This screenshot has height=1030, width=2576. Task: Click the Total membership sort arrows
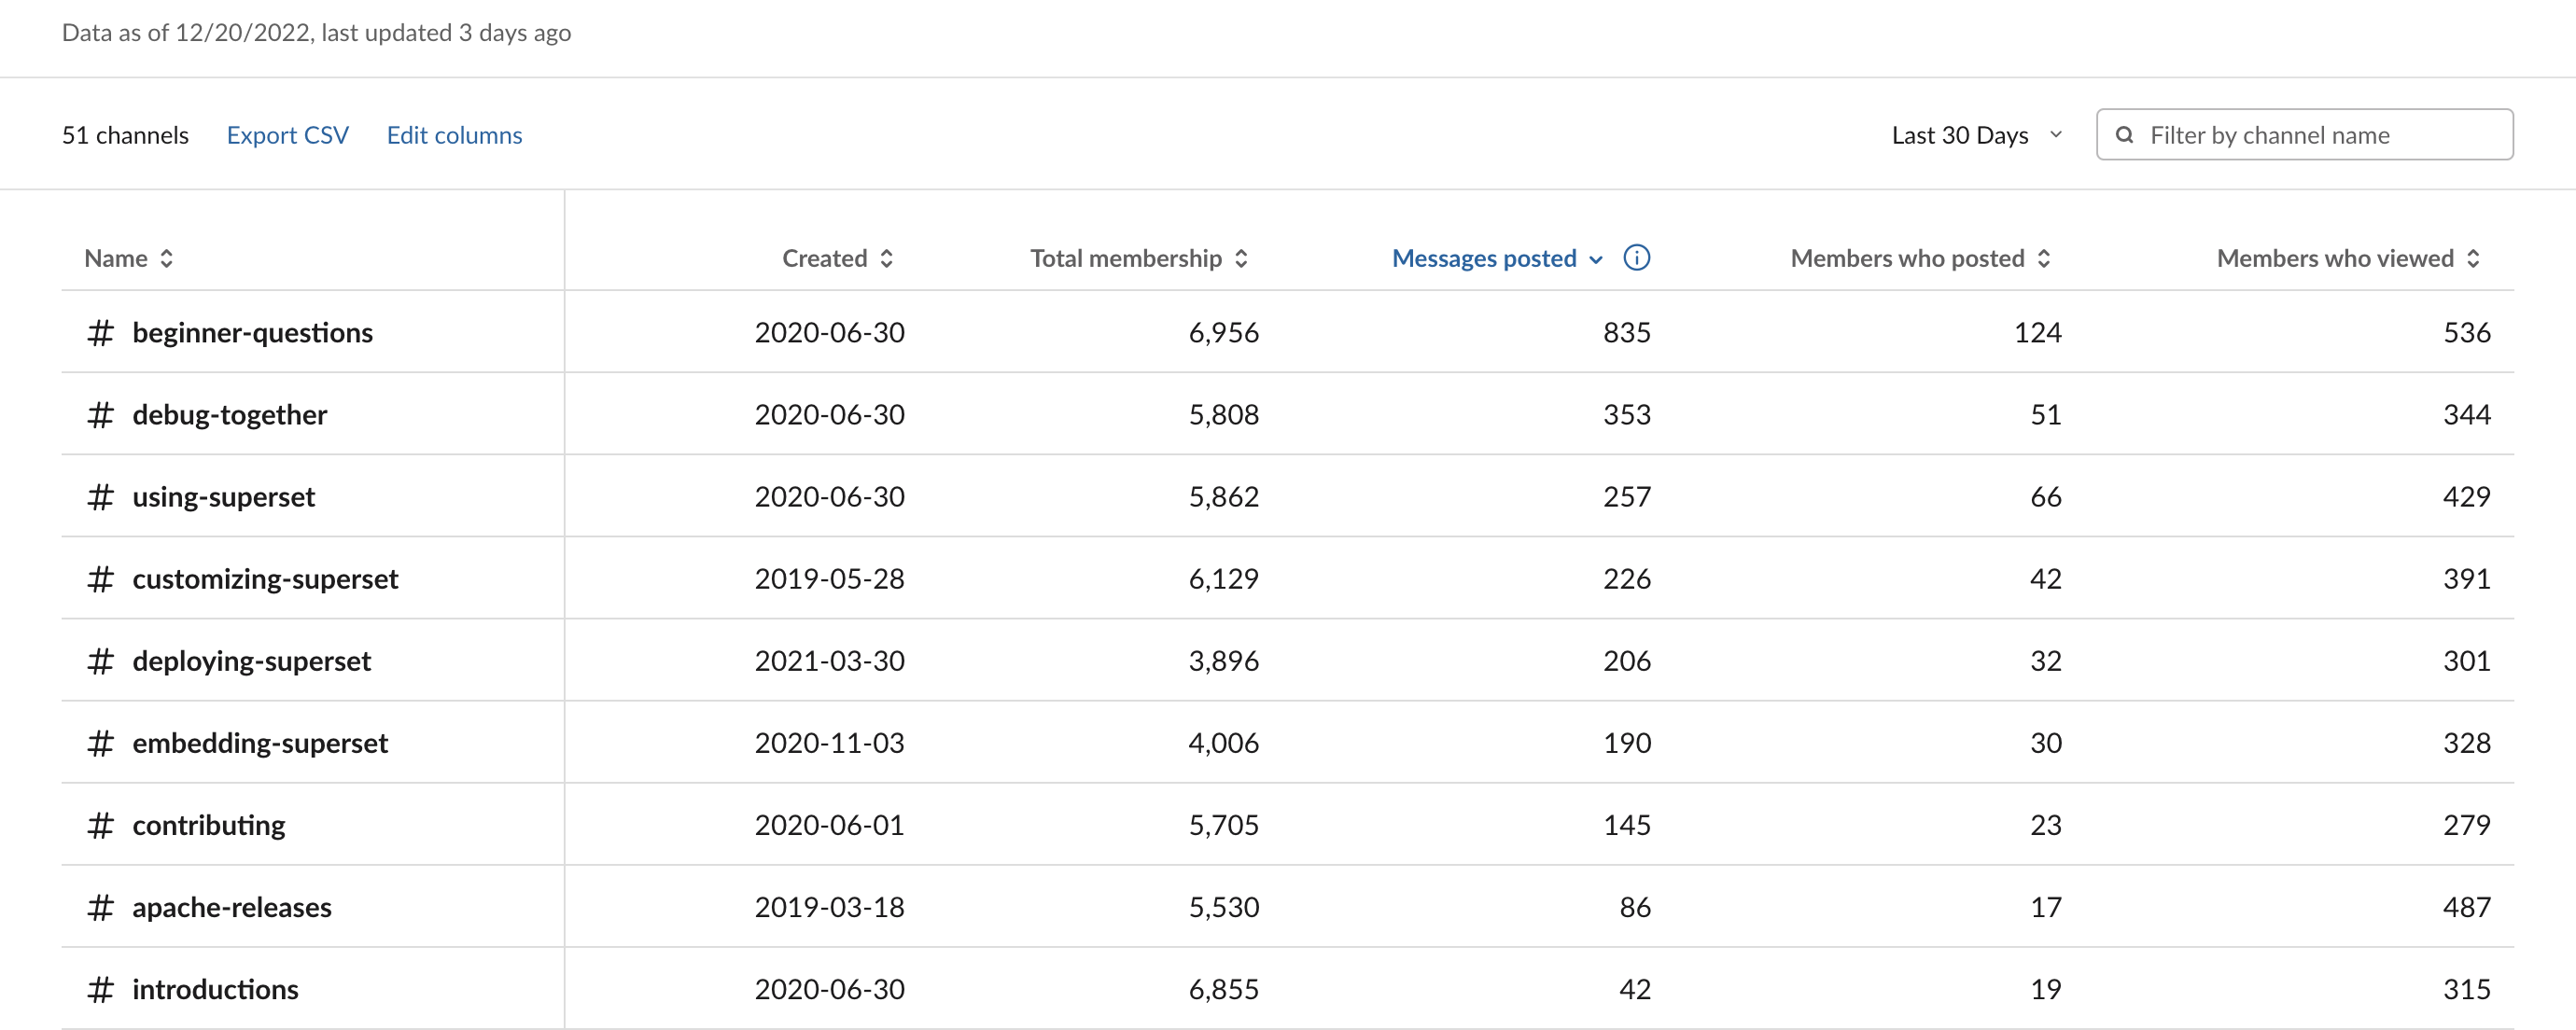pyautogui.click(x=1241, y=259)
